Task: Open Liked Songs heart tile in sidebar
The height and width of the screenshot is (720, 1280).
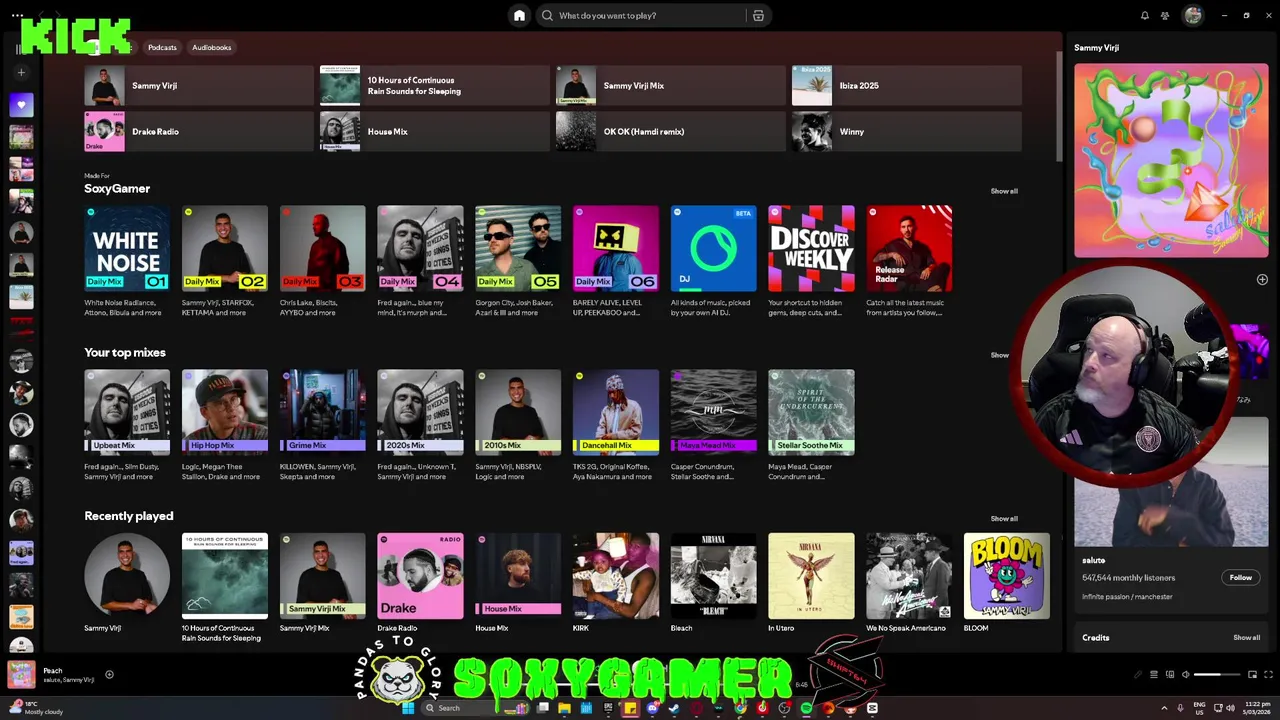Action: (x=21, y=105)
